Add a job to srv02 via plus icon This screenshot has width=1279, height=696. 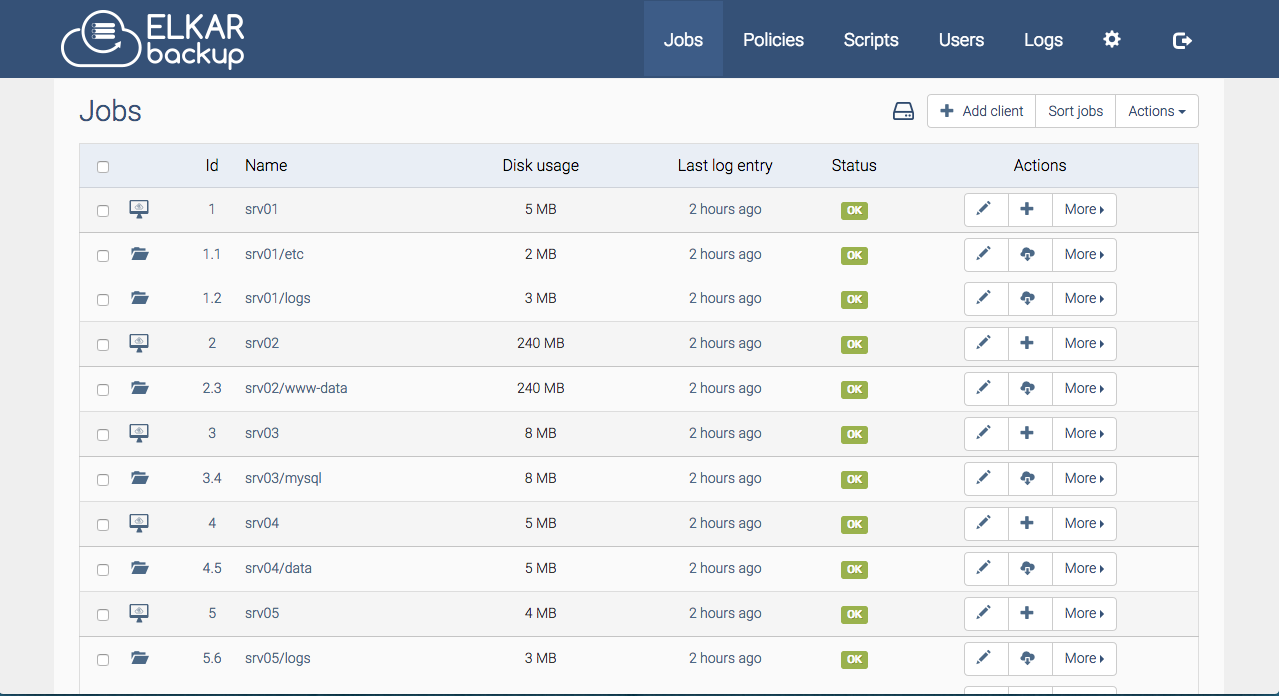(x=1029, y=343)
